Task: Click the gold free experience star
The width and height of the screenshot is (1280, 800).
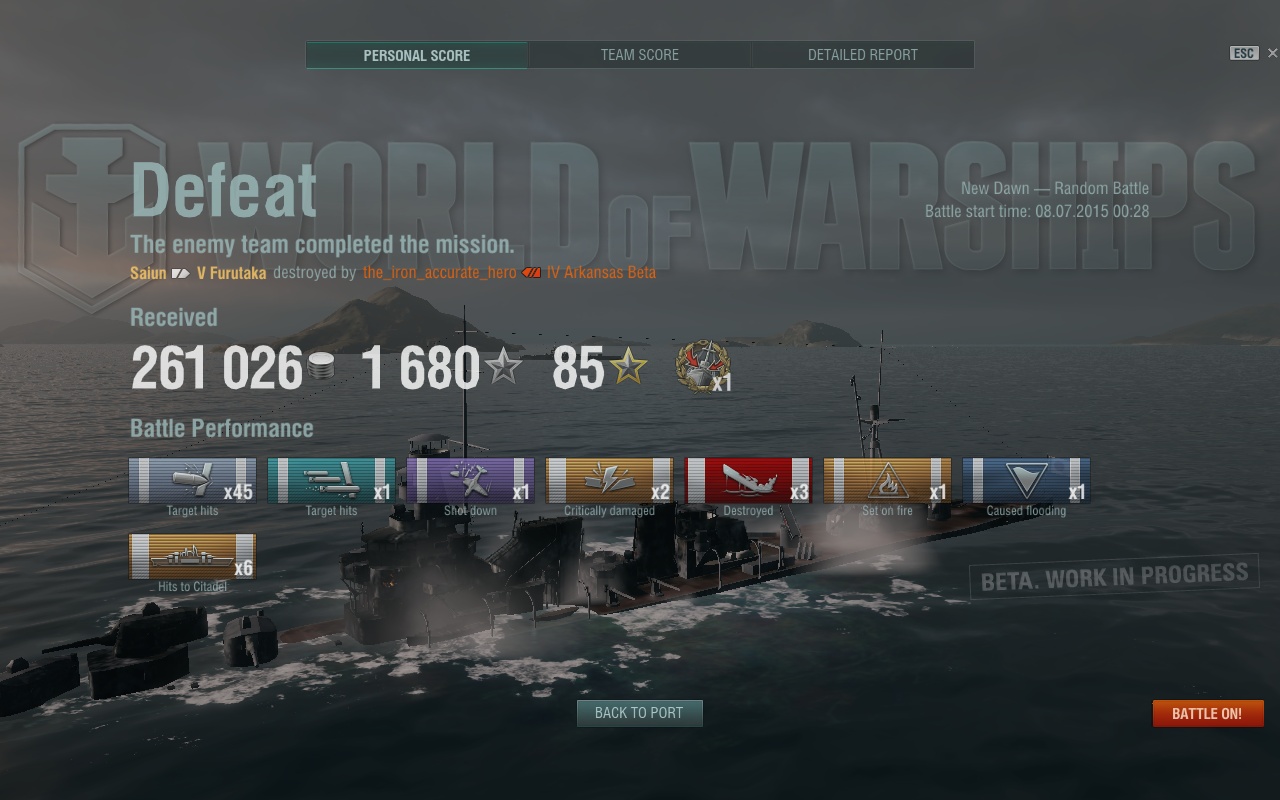Action: (x=629, y=368)
